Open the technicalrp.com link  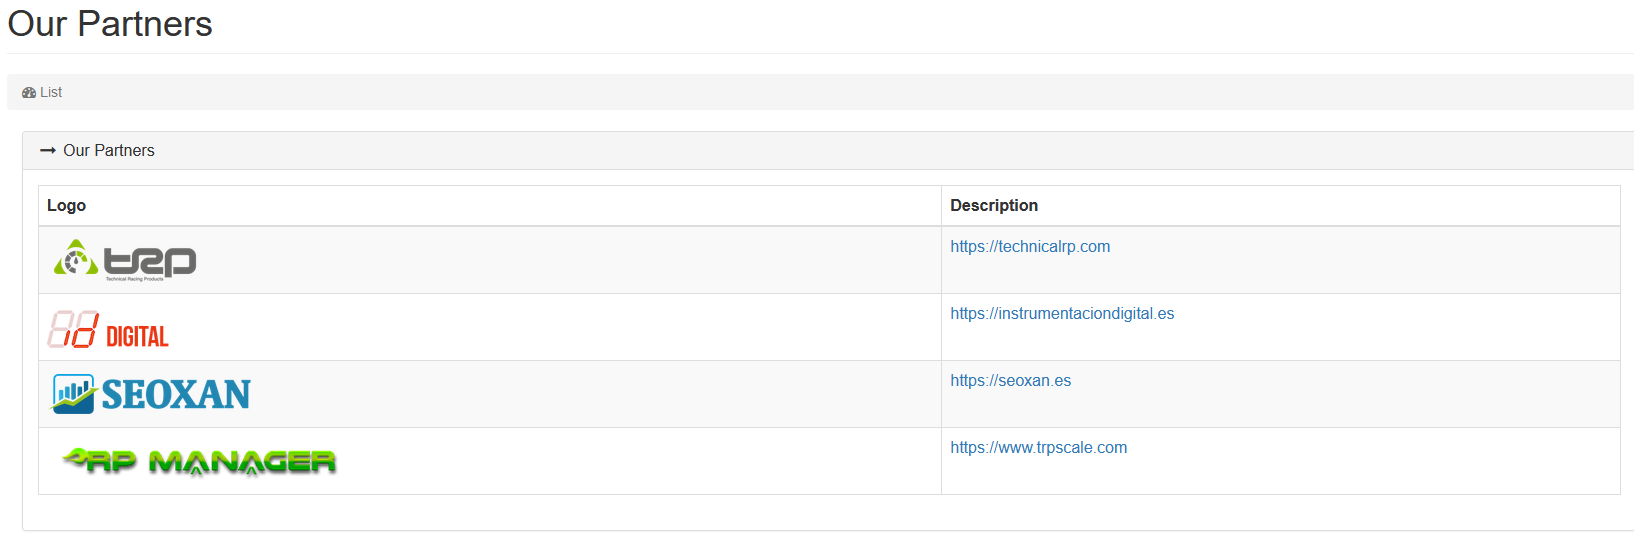(1030, 247)
